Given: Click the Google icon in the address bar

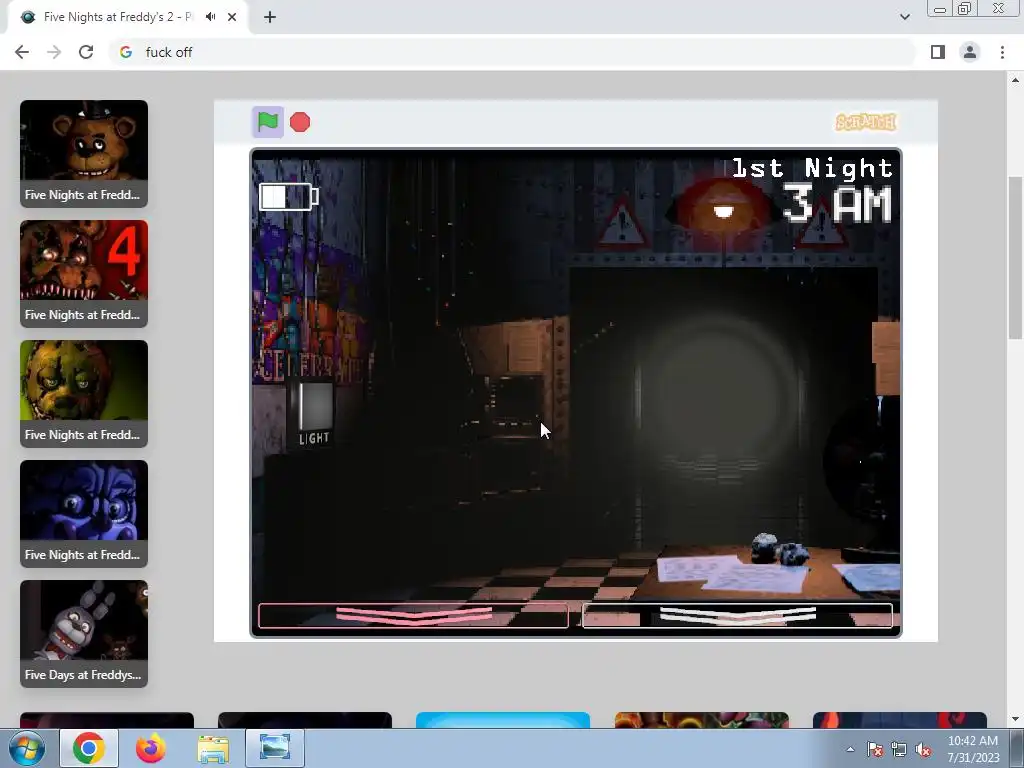Looking at the screenshot, I should [126, 52].
